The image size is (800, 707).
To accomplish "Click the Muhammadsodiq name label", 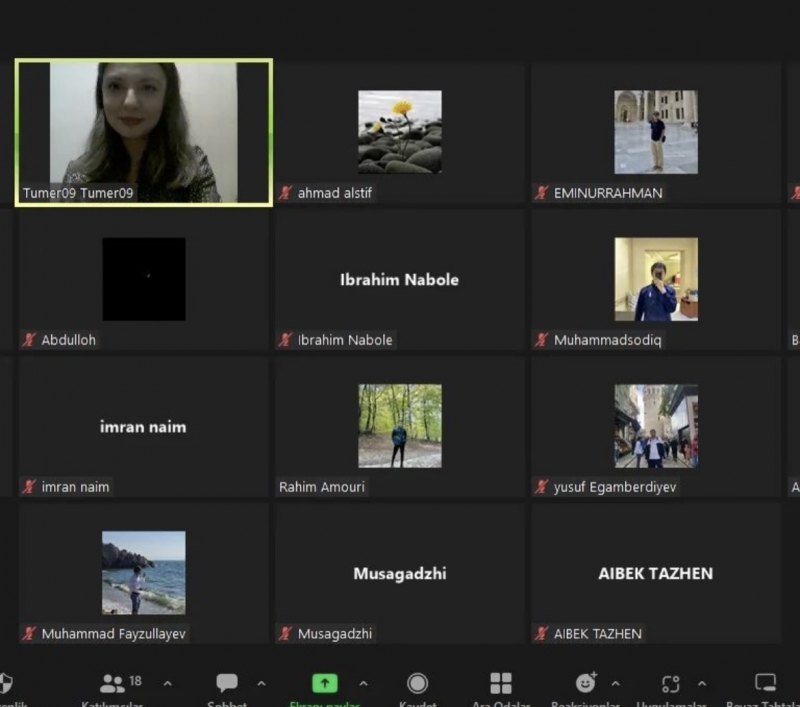I will [x=608, y=340].
